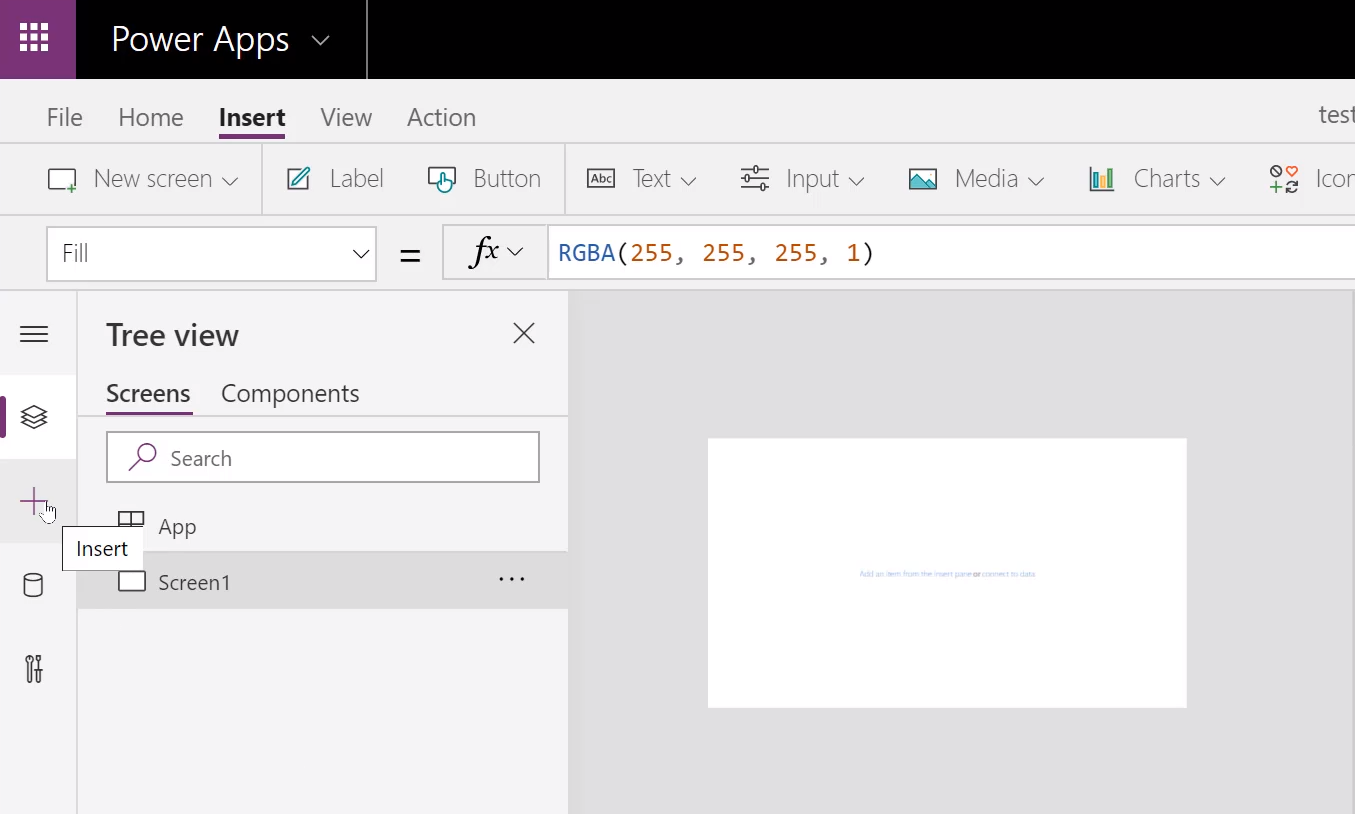Viewport: 1355px width, 814px height.
Task: Open the Media controls dropdown
Action: tap(976, 179)
